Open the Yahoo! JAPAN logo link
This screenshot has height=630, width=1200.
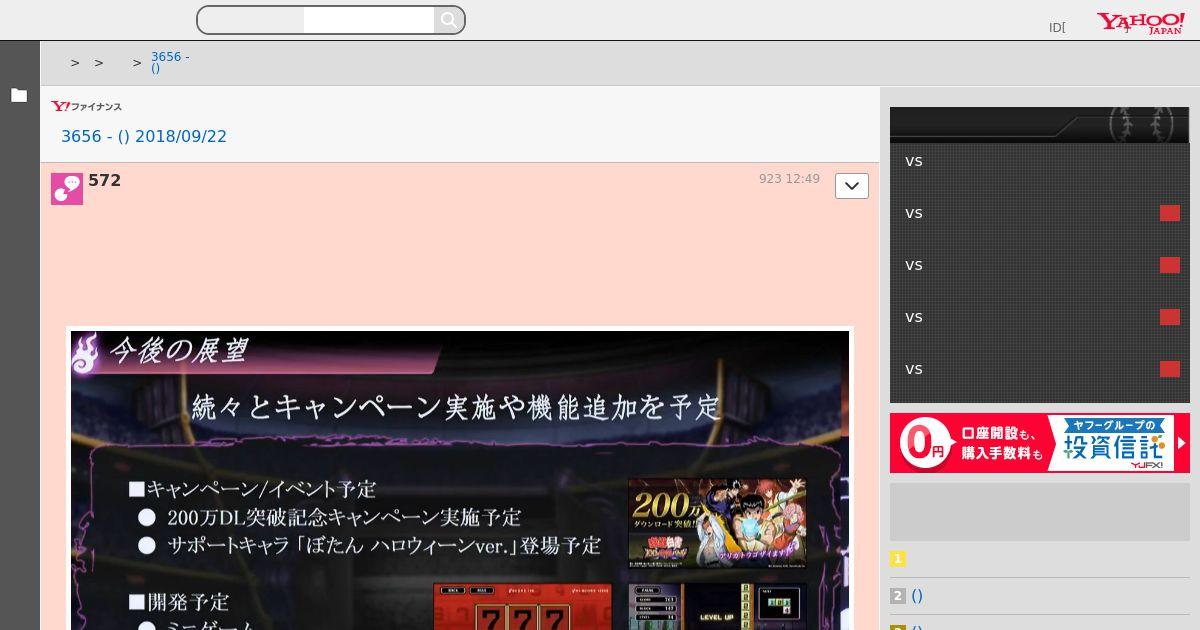(1140, 23)
